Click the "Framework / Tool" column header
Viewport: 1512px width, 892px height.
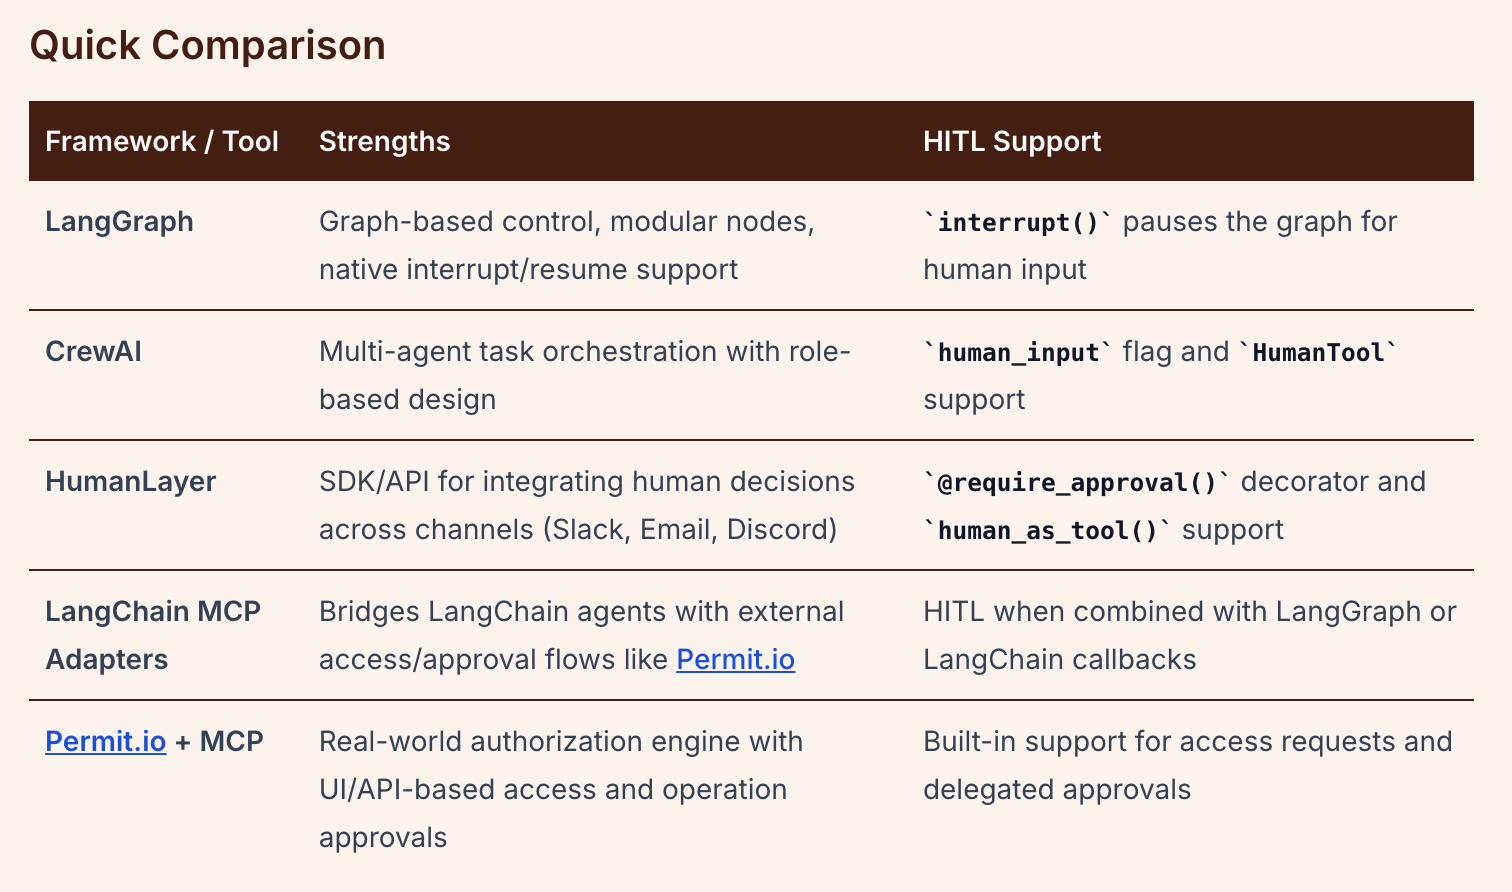(162, 141)
